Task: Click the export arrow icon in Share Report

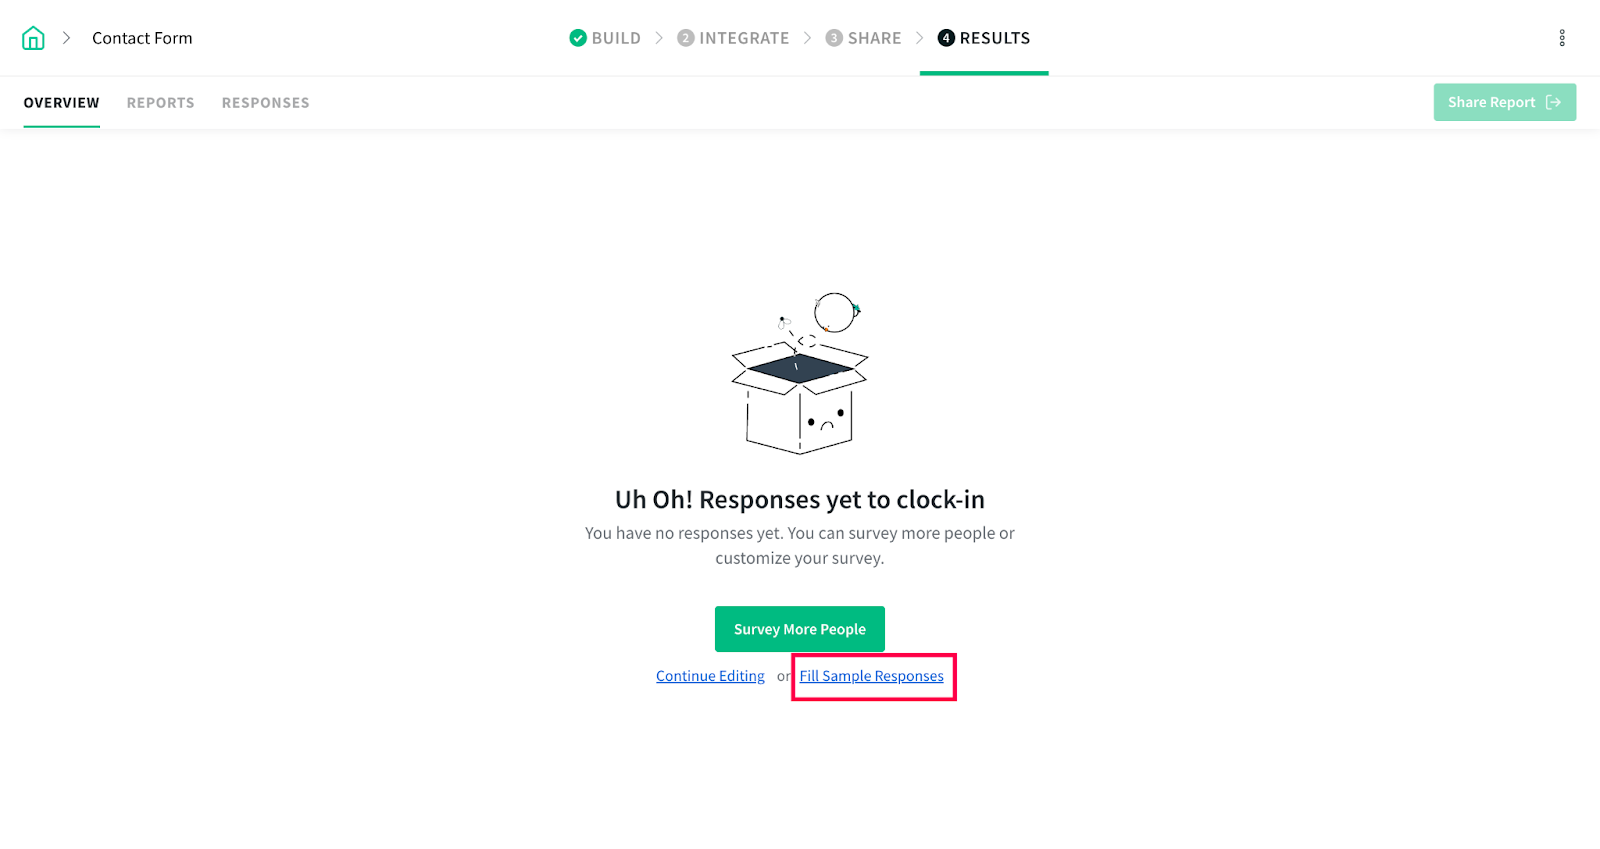Action: (1553, 102)
